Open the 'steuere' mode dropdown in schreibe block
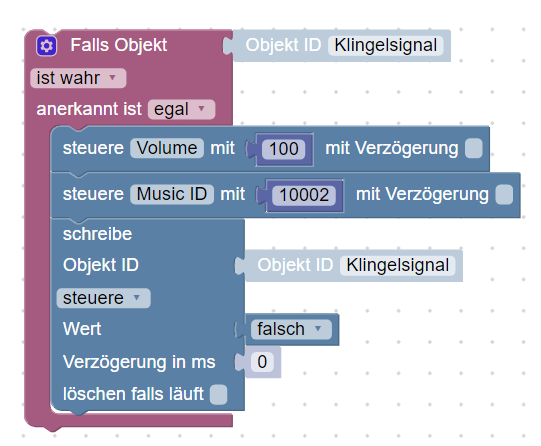 [104, 298]
